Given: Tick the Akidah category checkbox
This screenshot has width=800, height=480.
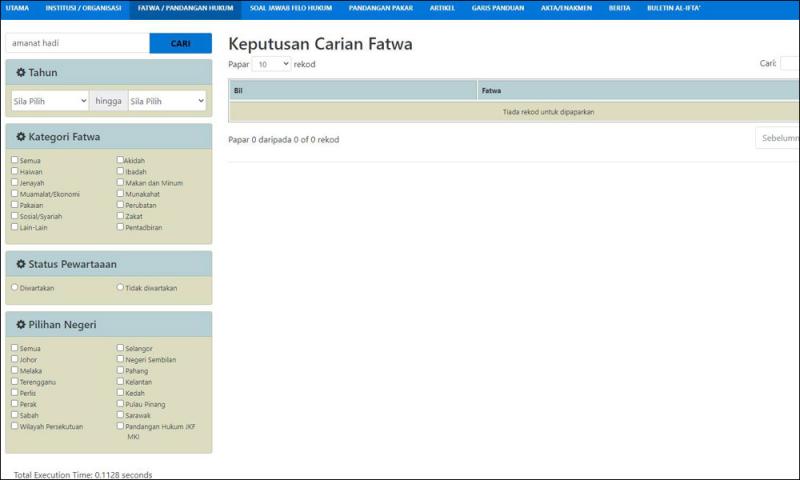Looking at the screenshot, I should click(x=120, y=160).
